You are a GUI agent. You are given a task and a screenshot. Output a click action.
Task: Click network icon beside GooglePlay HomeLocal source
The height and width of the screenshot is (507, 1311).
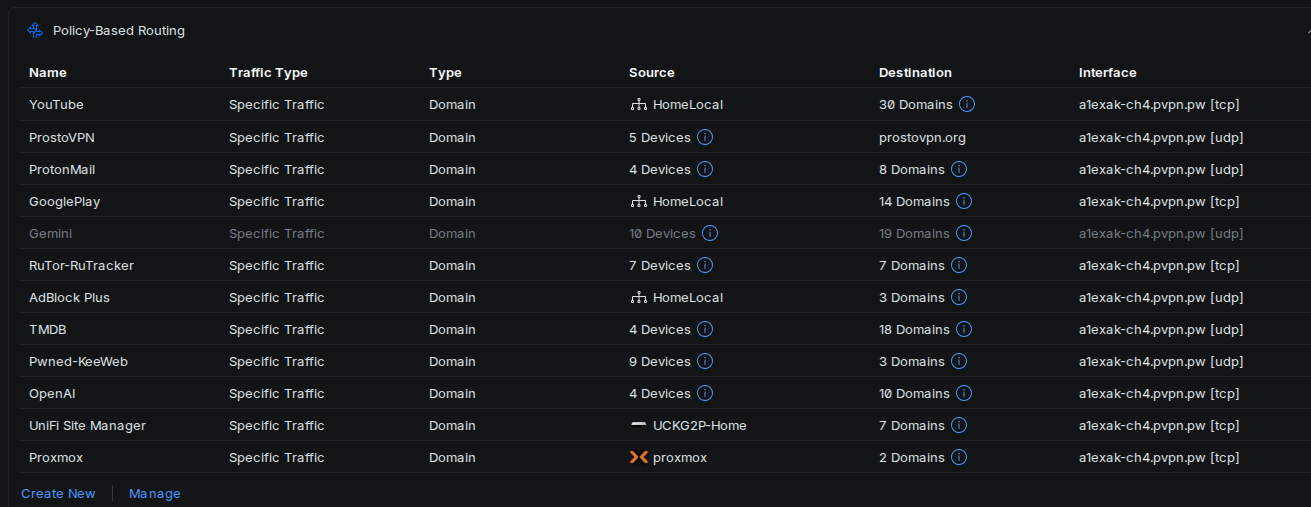tap(638, 201)
